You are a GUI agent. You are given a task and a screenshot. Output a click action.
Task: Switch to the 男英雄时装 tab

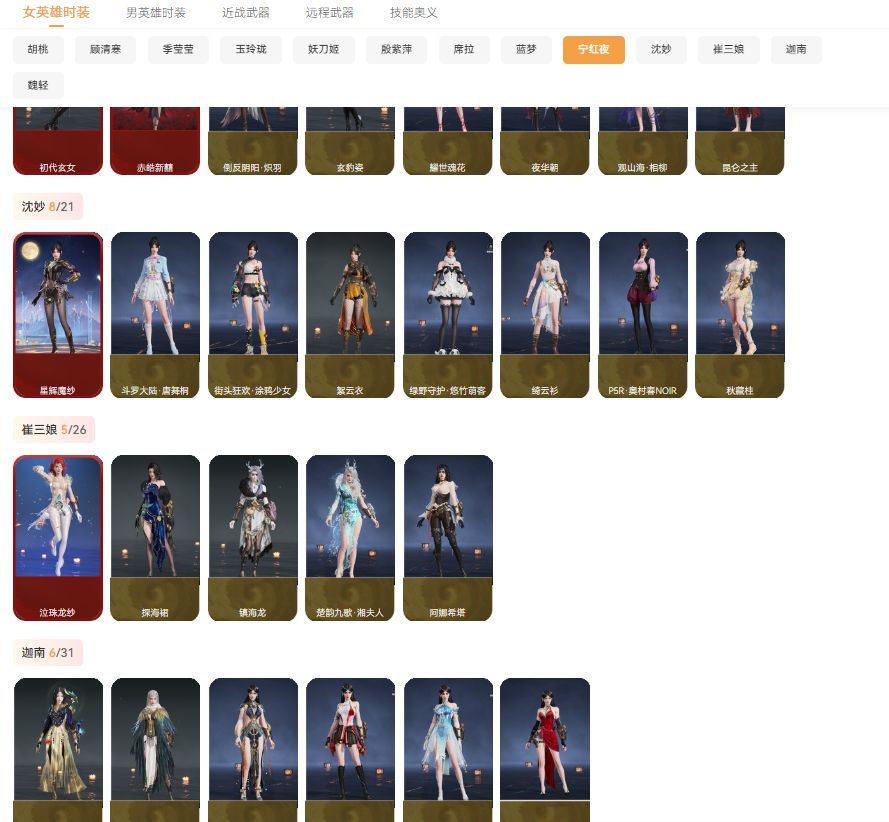pyautogui.click(x=155, y=13)
